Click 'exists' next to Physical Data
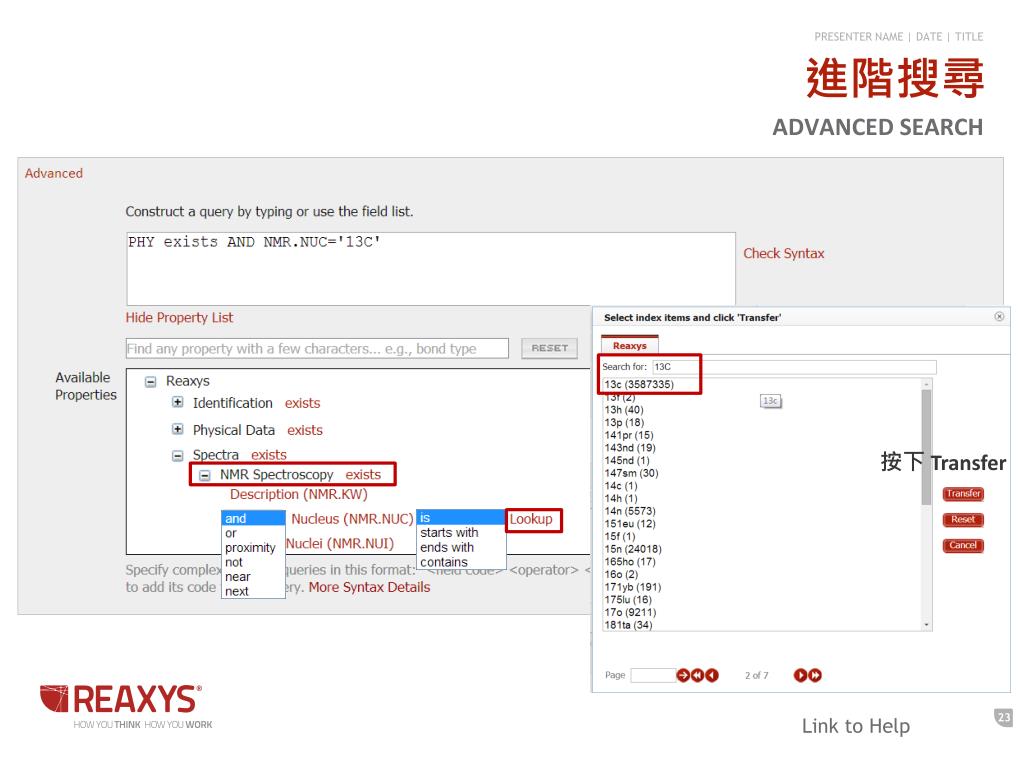The height and width of the screenshot is (768, 1024). (305, 430)
